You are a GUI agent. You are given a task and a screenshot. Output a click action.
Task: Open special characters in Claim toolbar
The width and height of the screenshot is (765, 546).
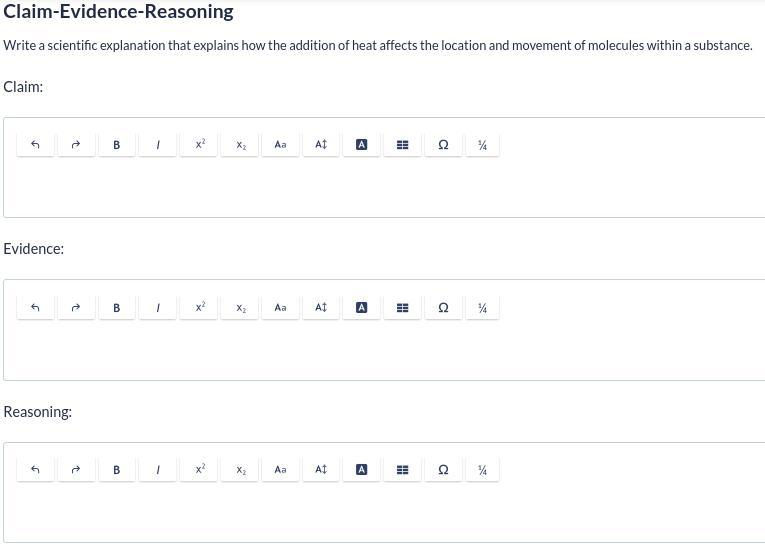[443, 145]
